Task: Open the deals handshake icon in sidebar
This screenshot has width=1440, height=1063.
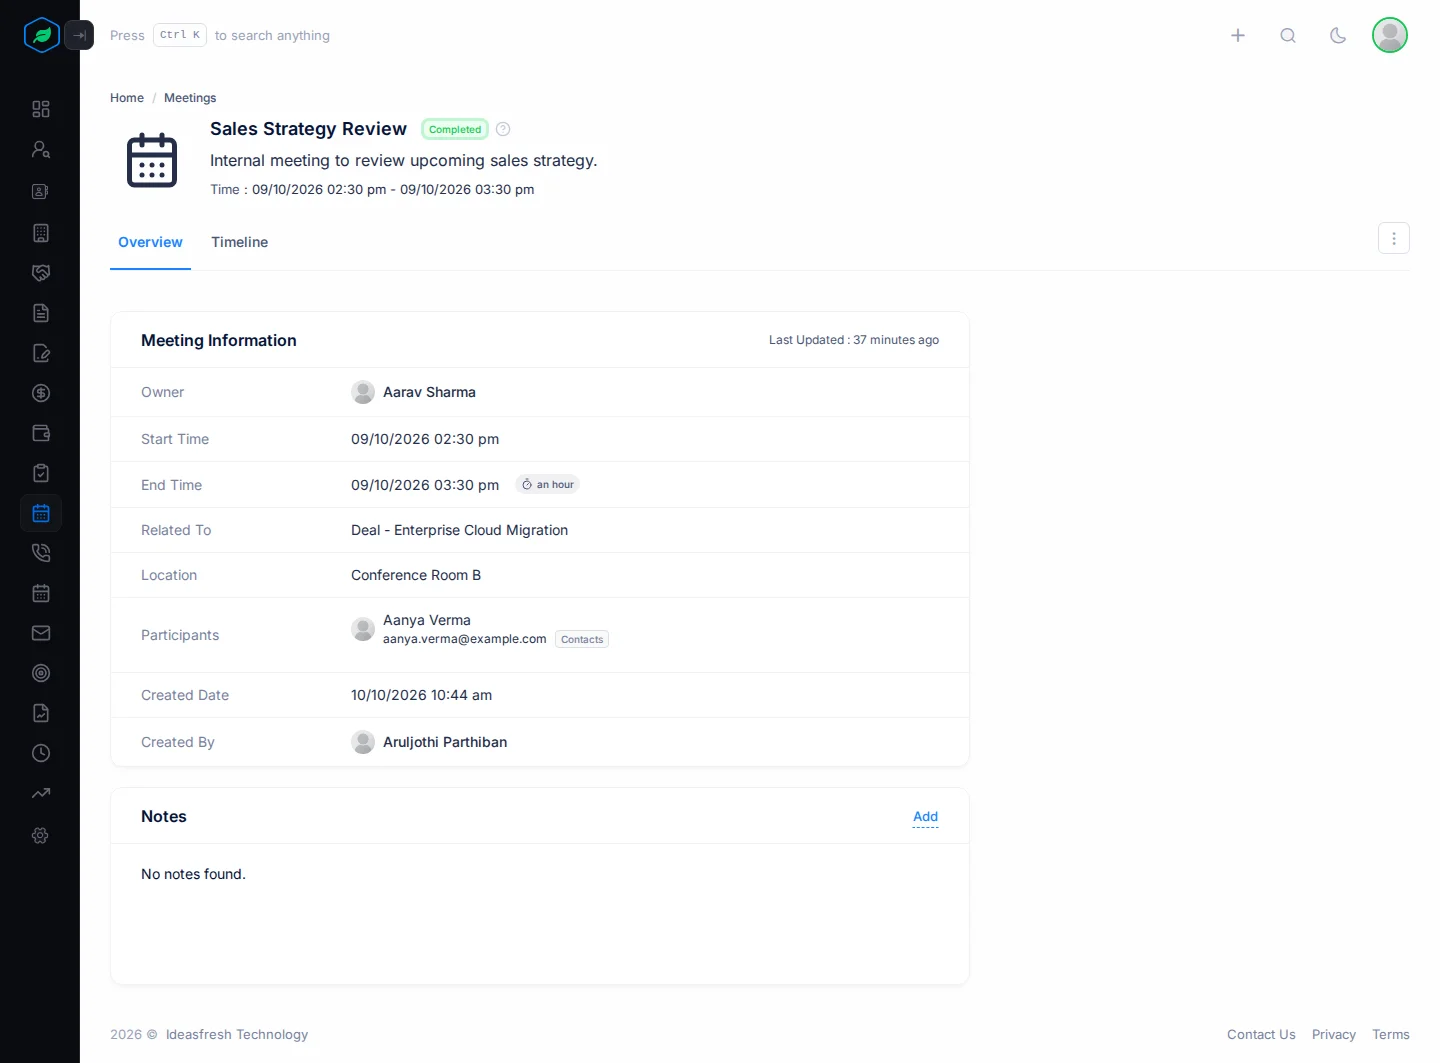Action: (x=41, y=273)
